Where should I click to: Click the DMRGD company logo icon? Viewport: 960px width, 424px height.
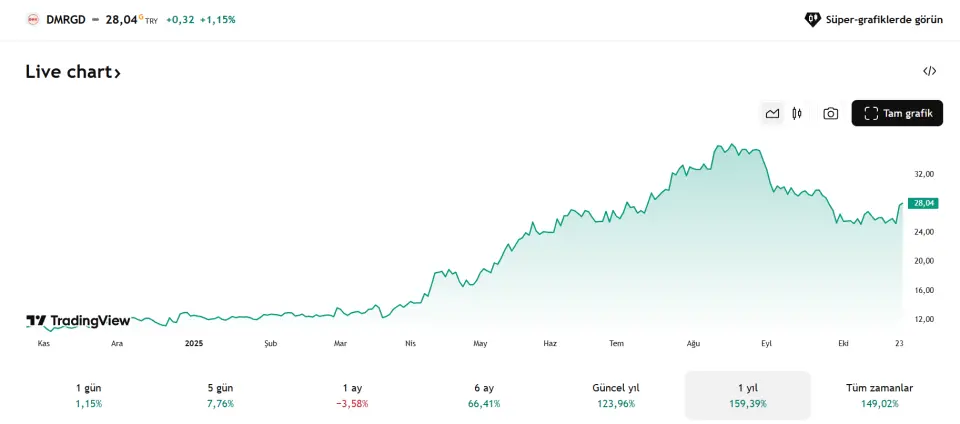[x=33, y=19]
